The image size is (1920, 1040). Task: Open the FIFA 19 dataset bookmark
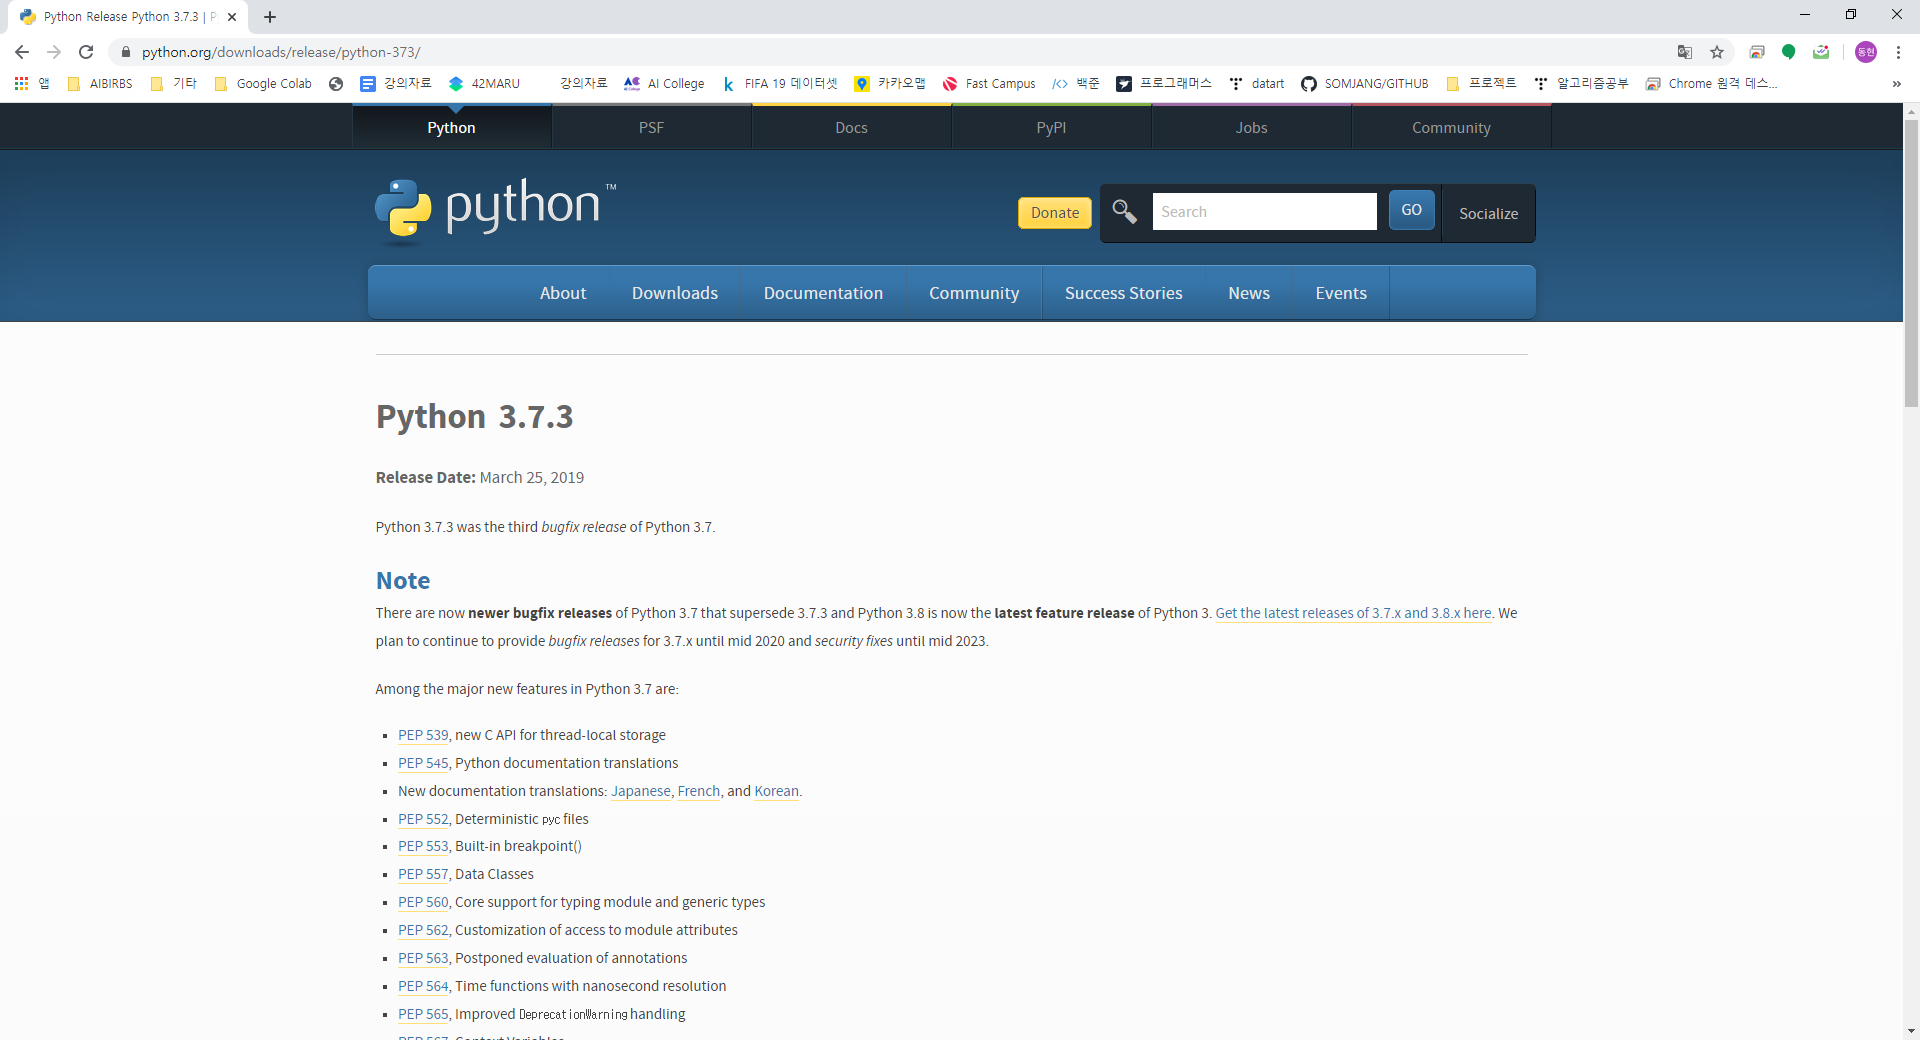click(780, 84)
